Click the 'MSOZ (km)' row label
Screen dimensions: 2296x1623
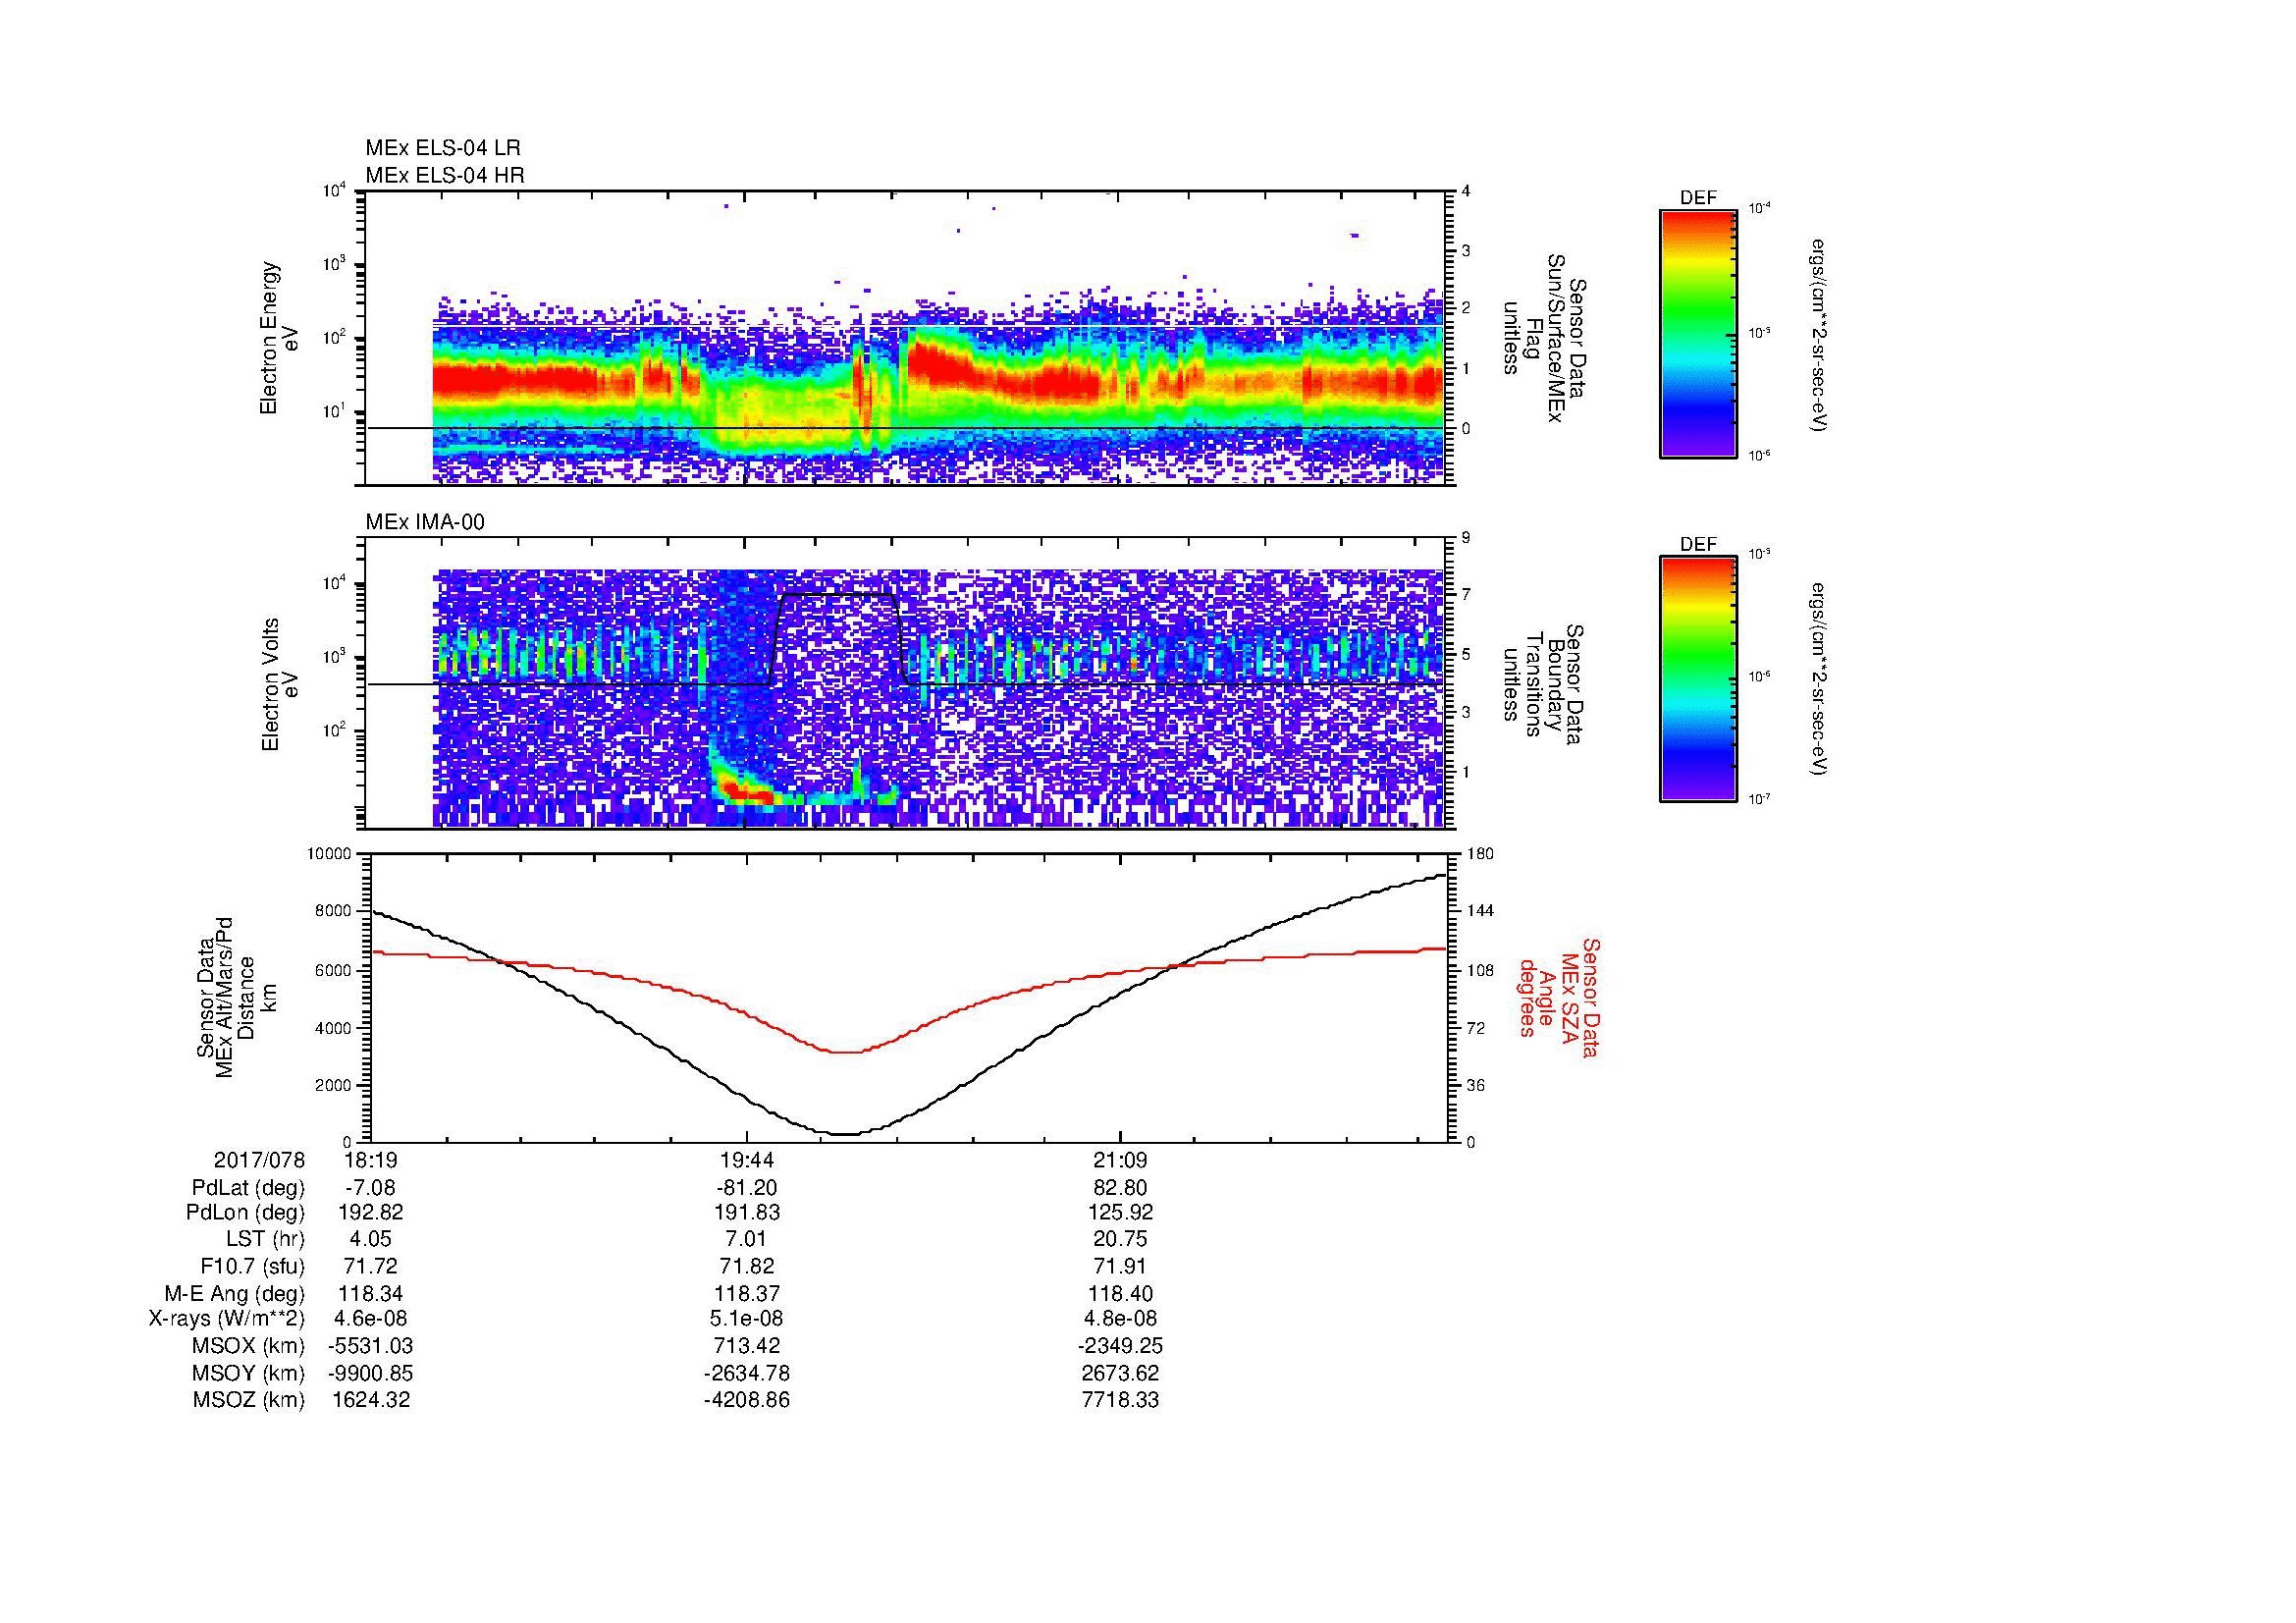click(249, 1400)
